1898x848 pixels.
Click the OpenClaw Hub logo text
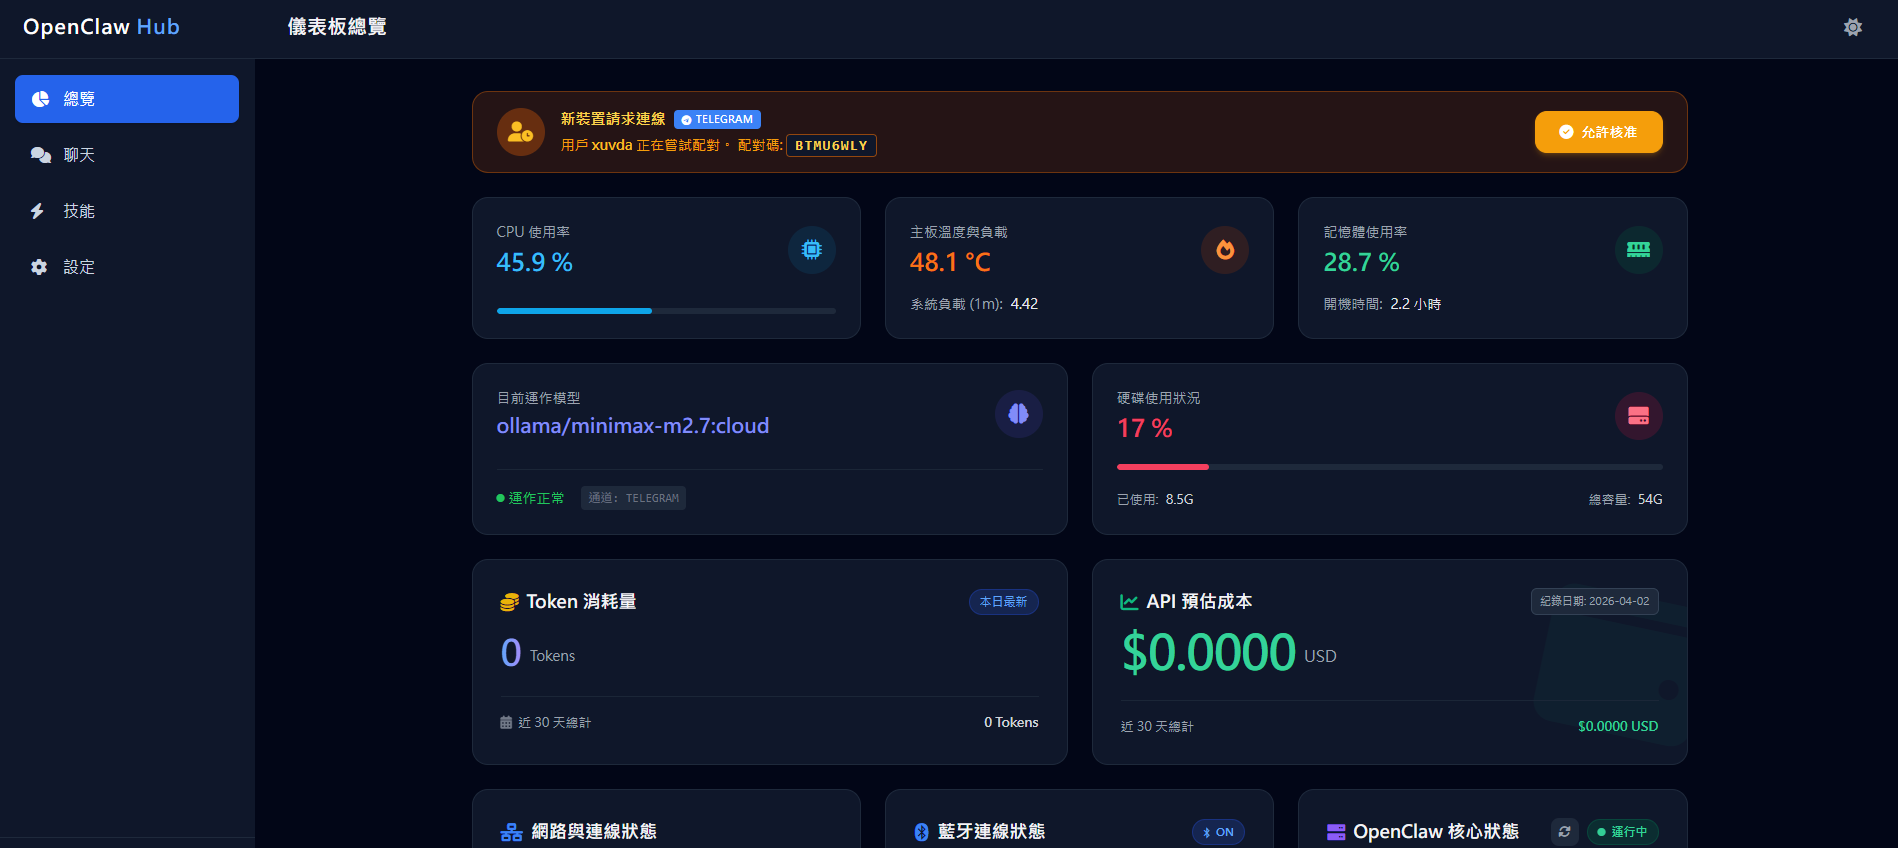101,27
